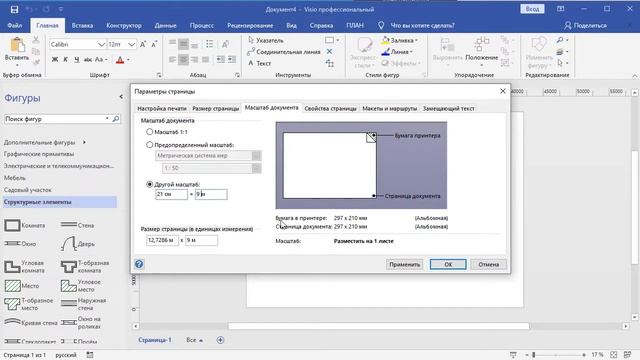
Task: Click the Угловая комната shape
Action: 24,267
